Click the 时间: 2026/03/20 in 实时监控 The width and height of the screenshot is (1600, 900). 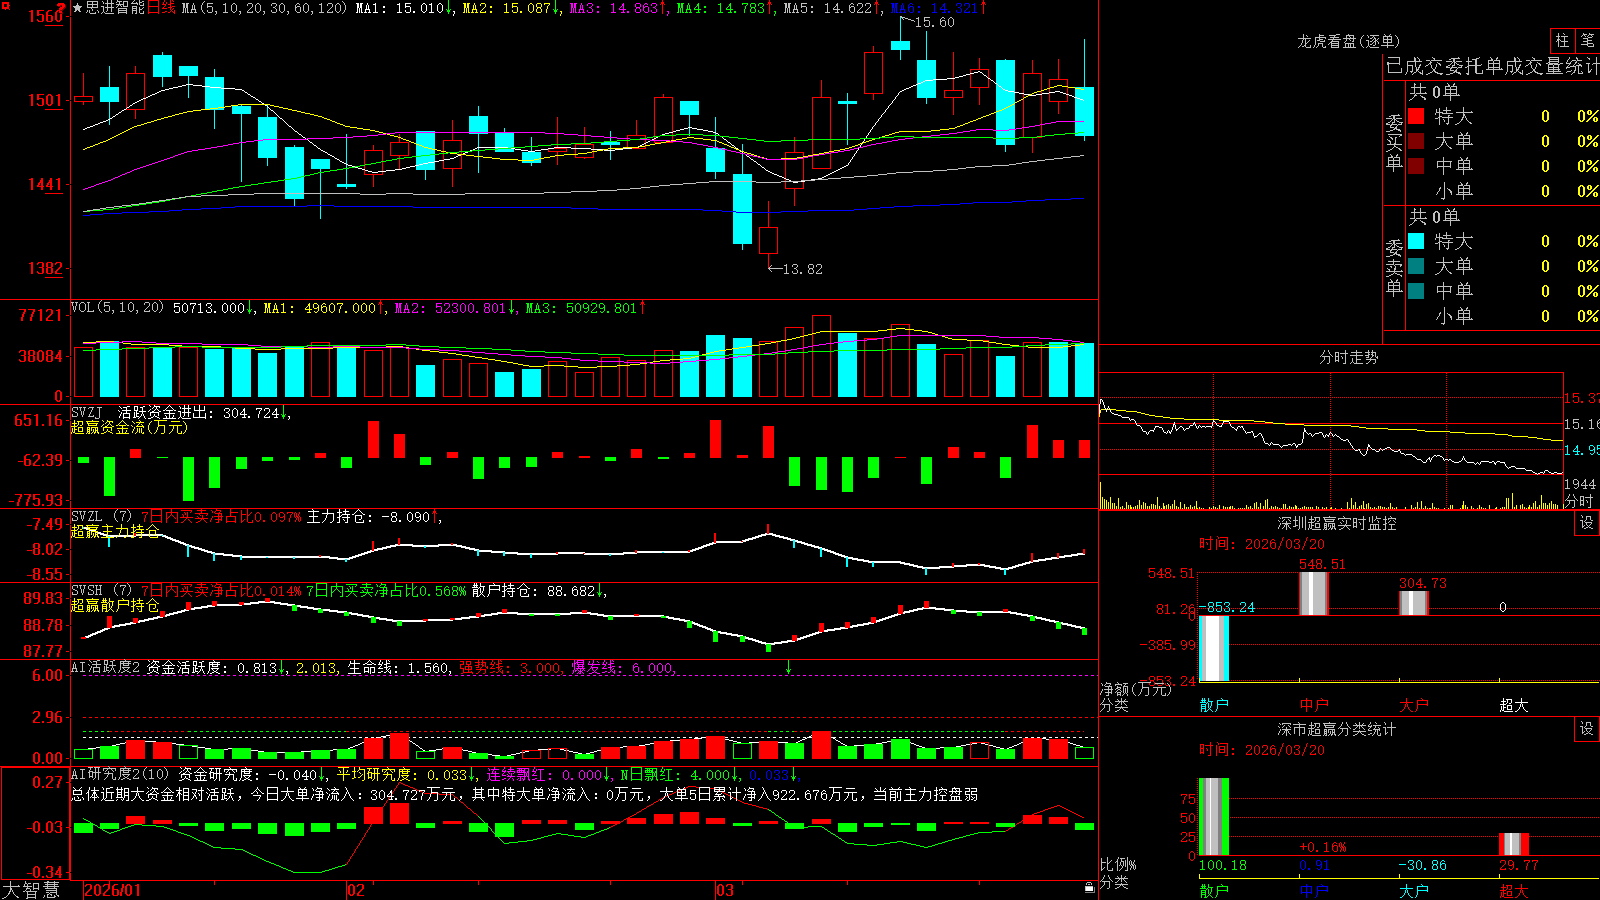click(x=1262, y=544)
